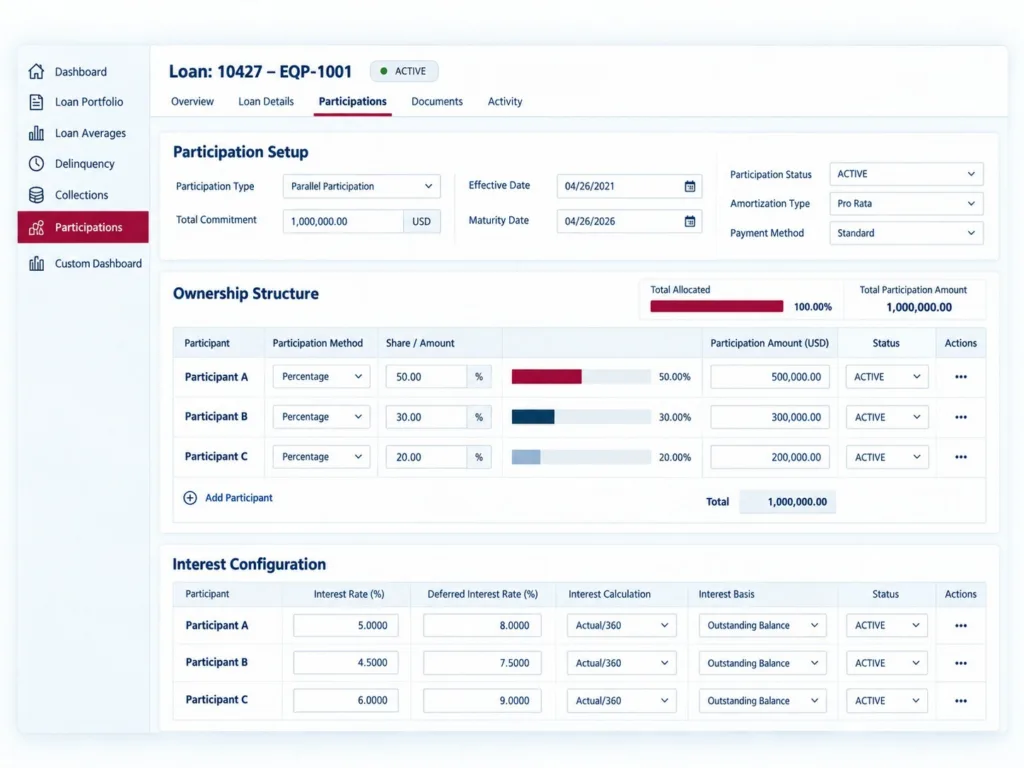Image resolution: width=1024 pixels, height=768 pixels.
Task: Open Participant C ownership status dropdown
Action: point(887,457)
